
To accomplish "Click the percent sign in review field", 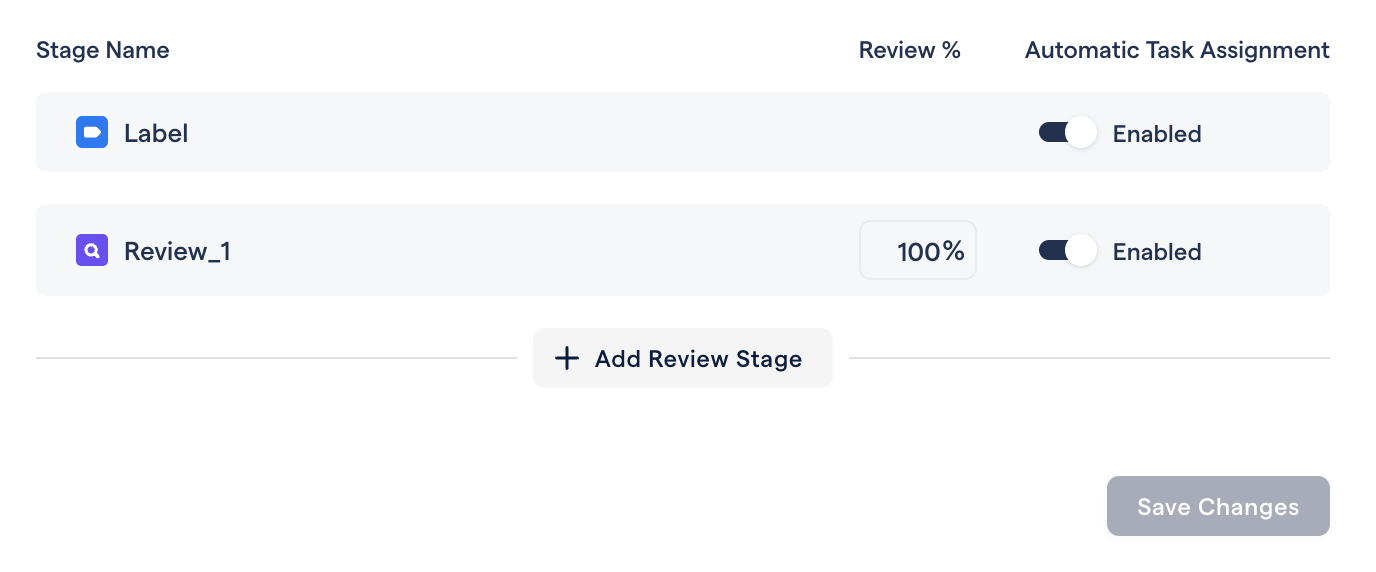I will tap(954, 251).
